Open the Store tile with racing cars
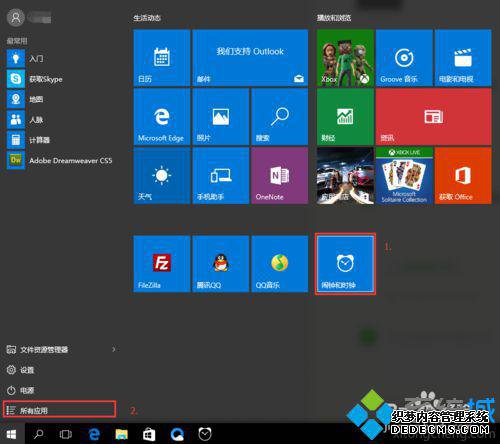500x444 pixels. click(345, 176)
